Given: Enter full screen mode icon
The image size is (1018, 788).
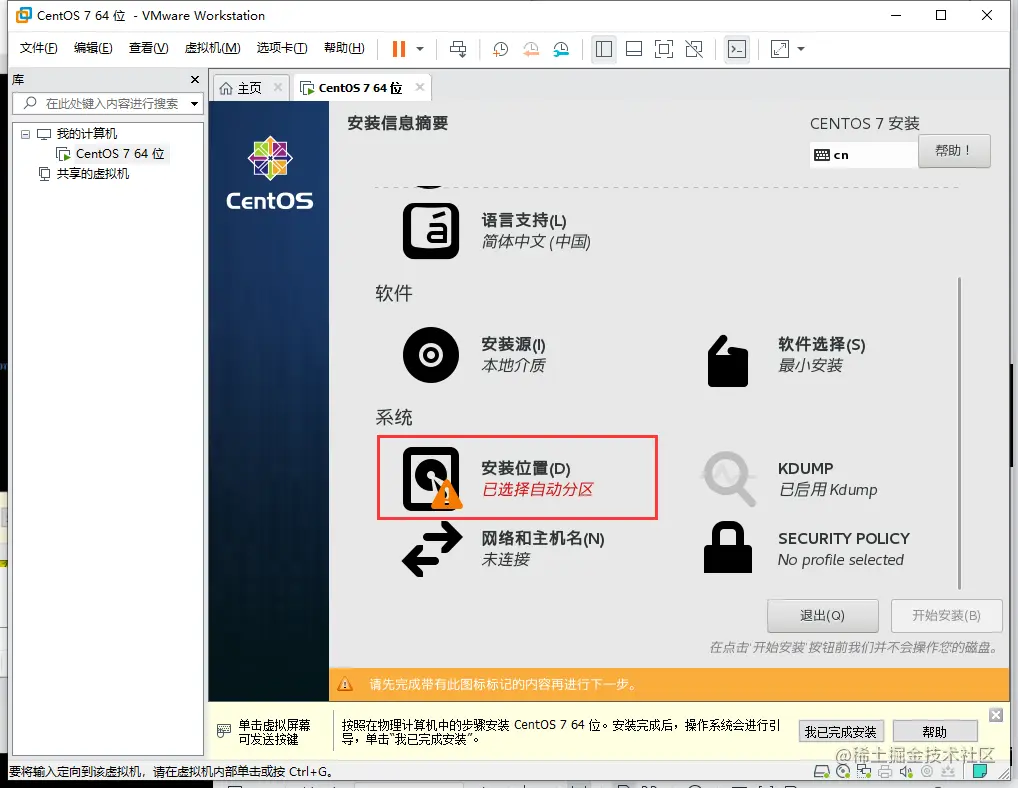Looking at the screenshot, I should (664, 49).
